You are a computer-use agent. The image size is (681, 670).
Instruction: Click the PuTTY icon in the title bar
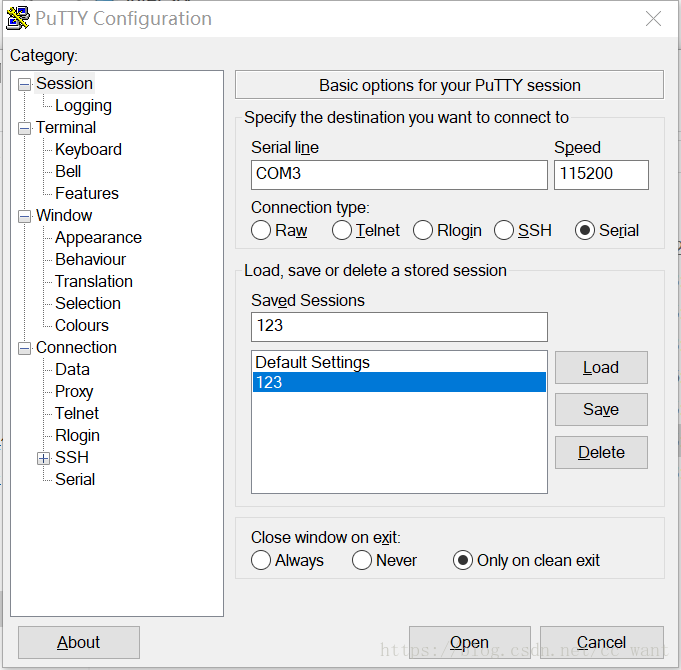(x=18, y=18)
